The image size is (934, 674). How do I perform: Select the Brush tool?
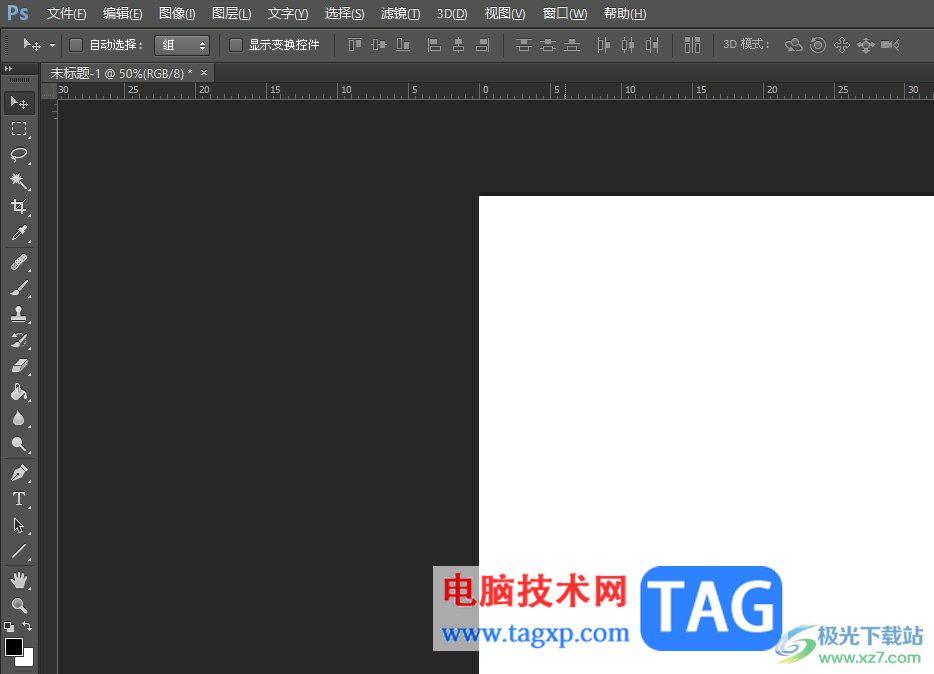coord(19,288)
